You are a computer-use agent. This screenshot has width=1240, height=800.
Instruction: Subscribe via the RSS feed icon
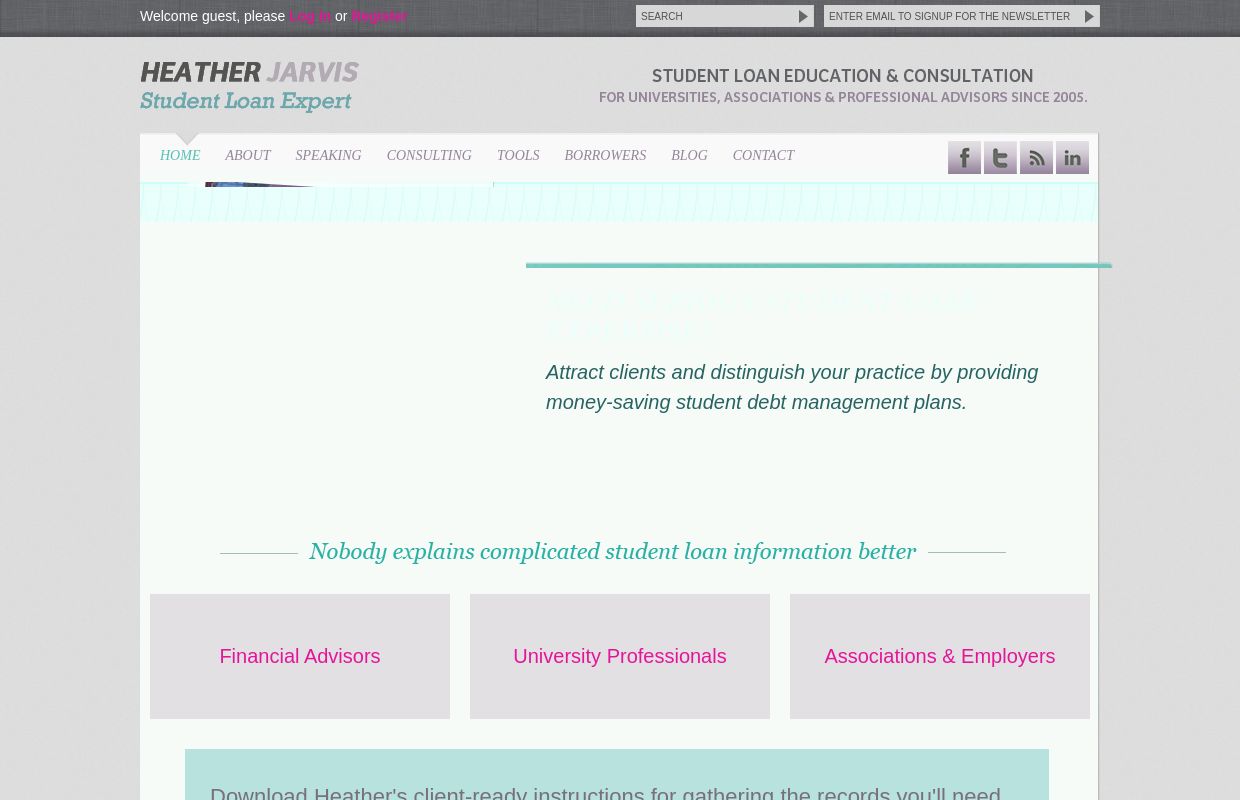tap(1036, 158)
